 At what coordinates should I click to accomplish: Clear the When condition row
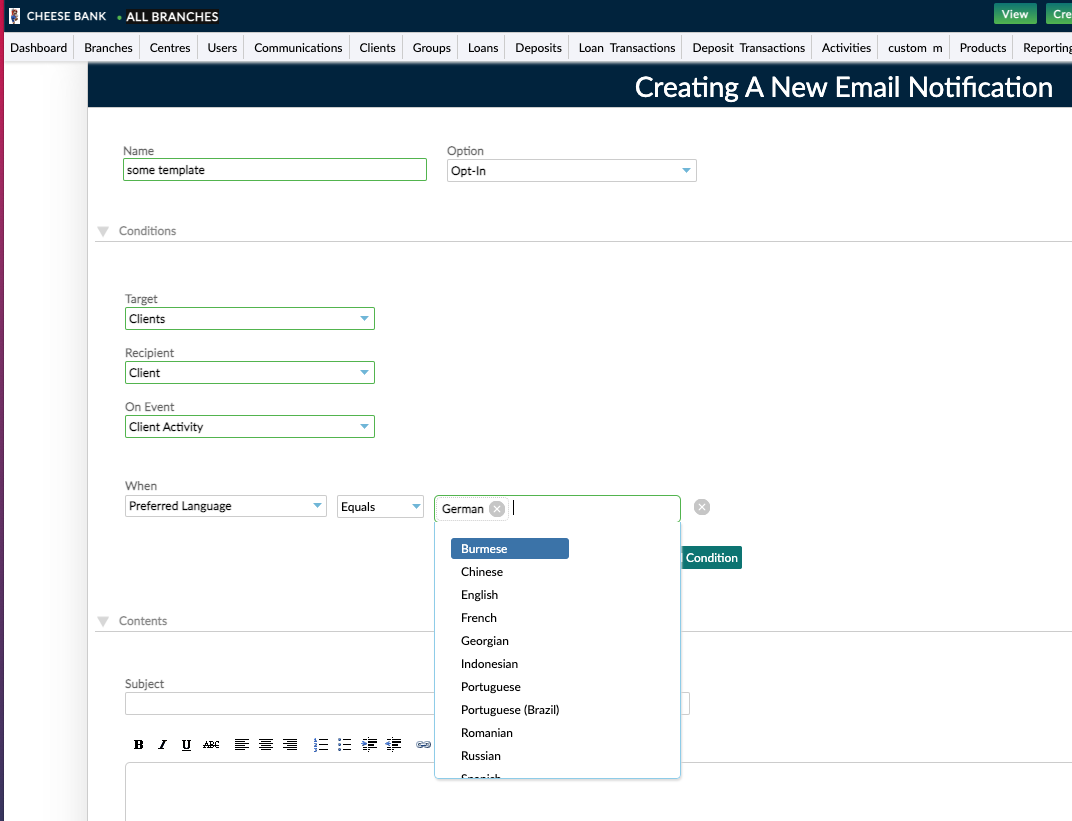tap(702, 507)
